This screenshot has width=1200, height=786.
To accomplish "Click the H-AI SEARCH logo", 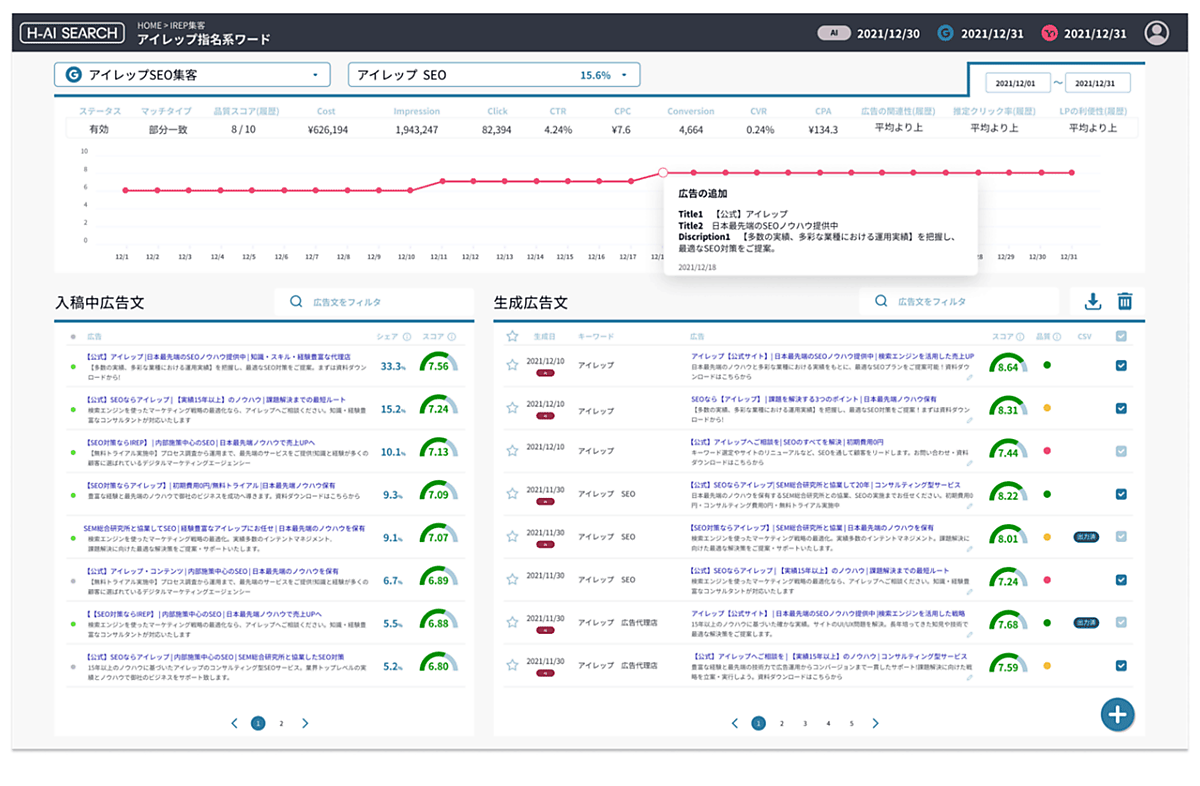I will 72,33.
